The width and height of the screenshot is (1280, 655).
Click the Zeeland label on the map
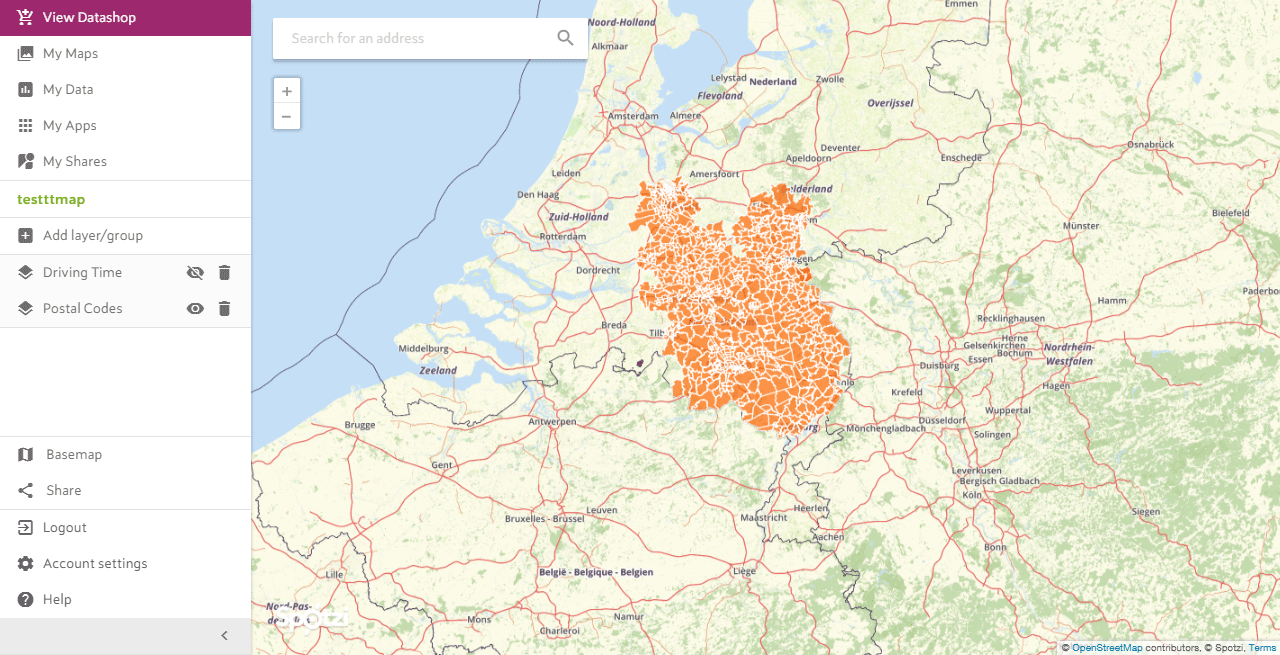click(438, 371)
